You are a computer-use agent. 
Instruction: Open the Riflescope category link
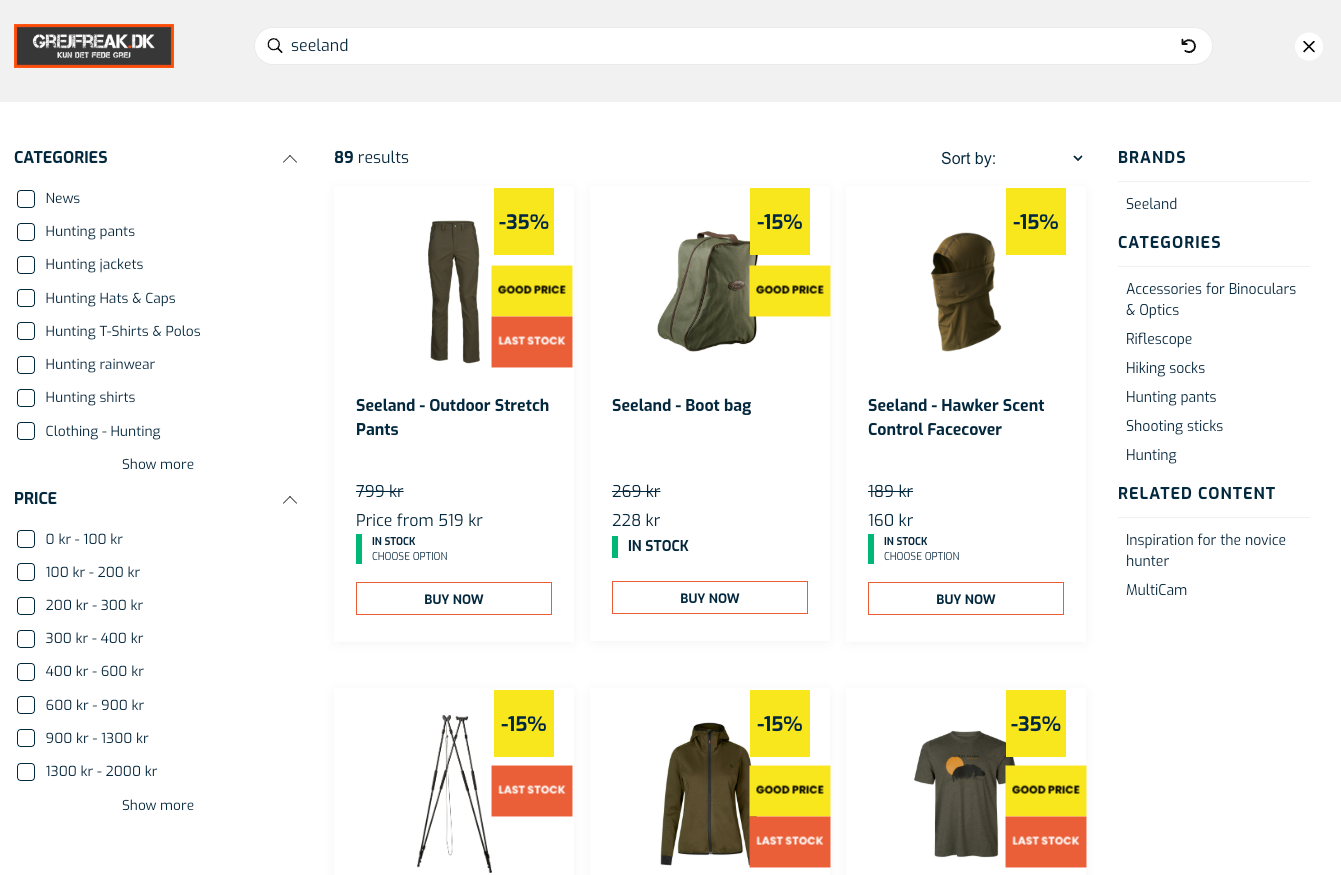(x=1159, y=339)
